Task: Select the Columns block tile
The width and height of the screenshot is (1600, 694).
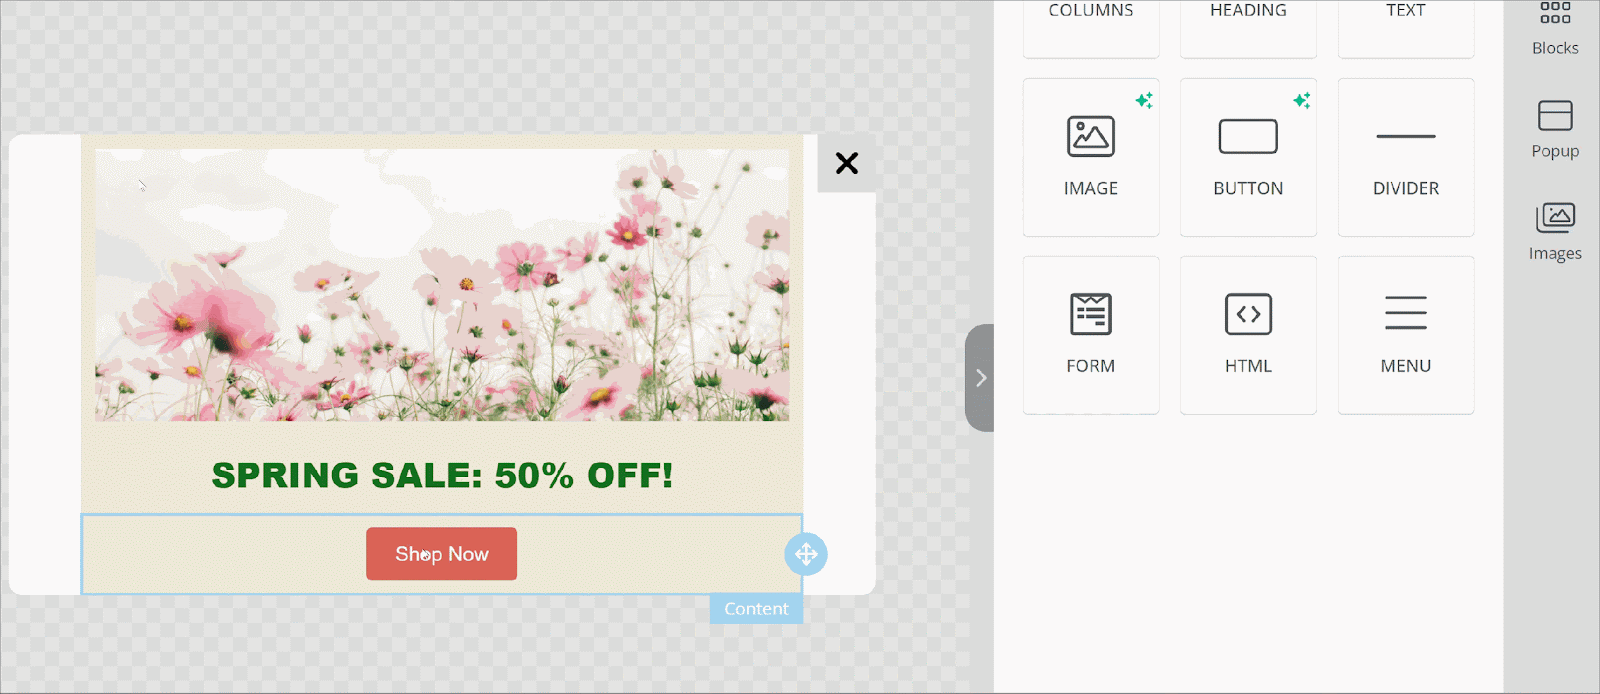Action: click(1091, 28)
